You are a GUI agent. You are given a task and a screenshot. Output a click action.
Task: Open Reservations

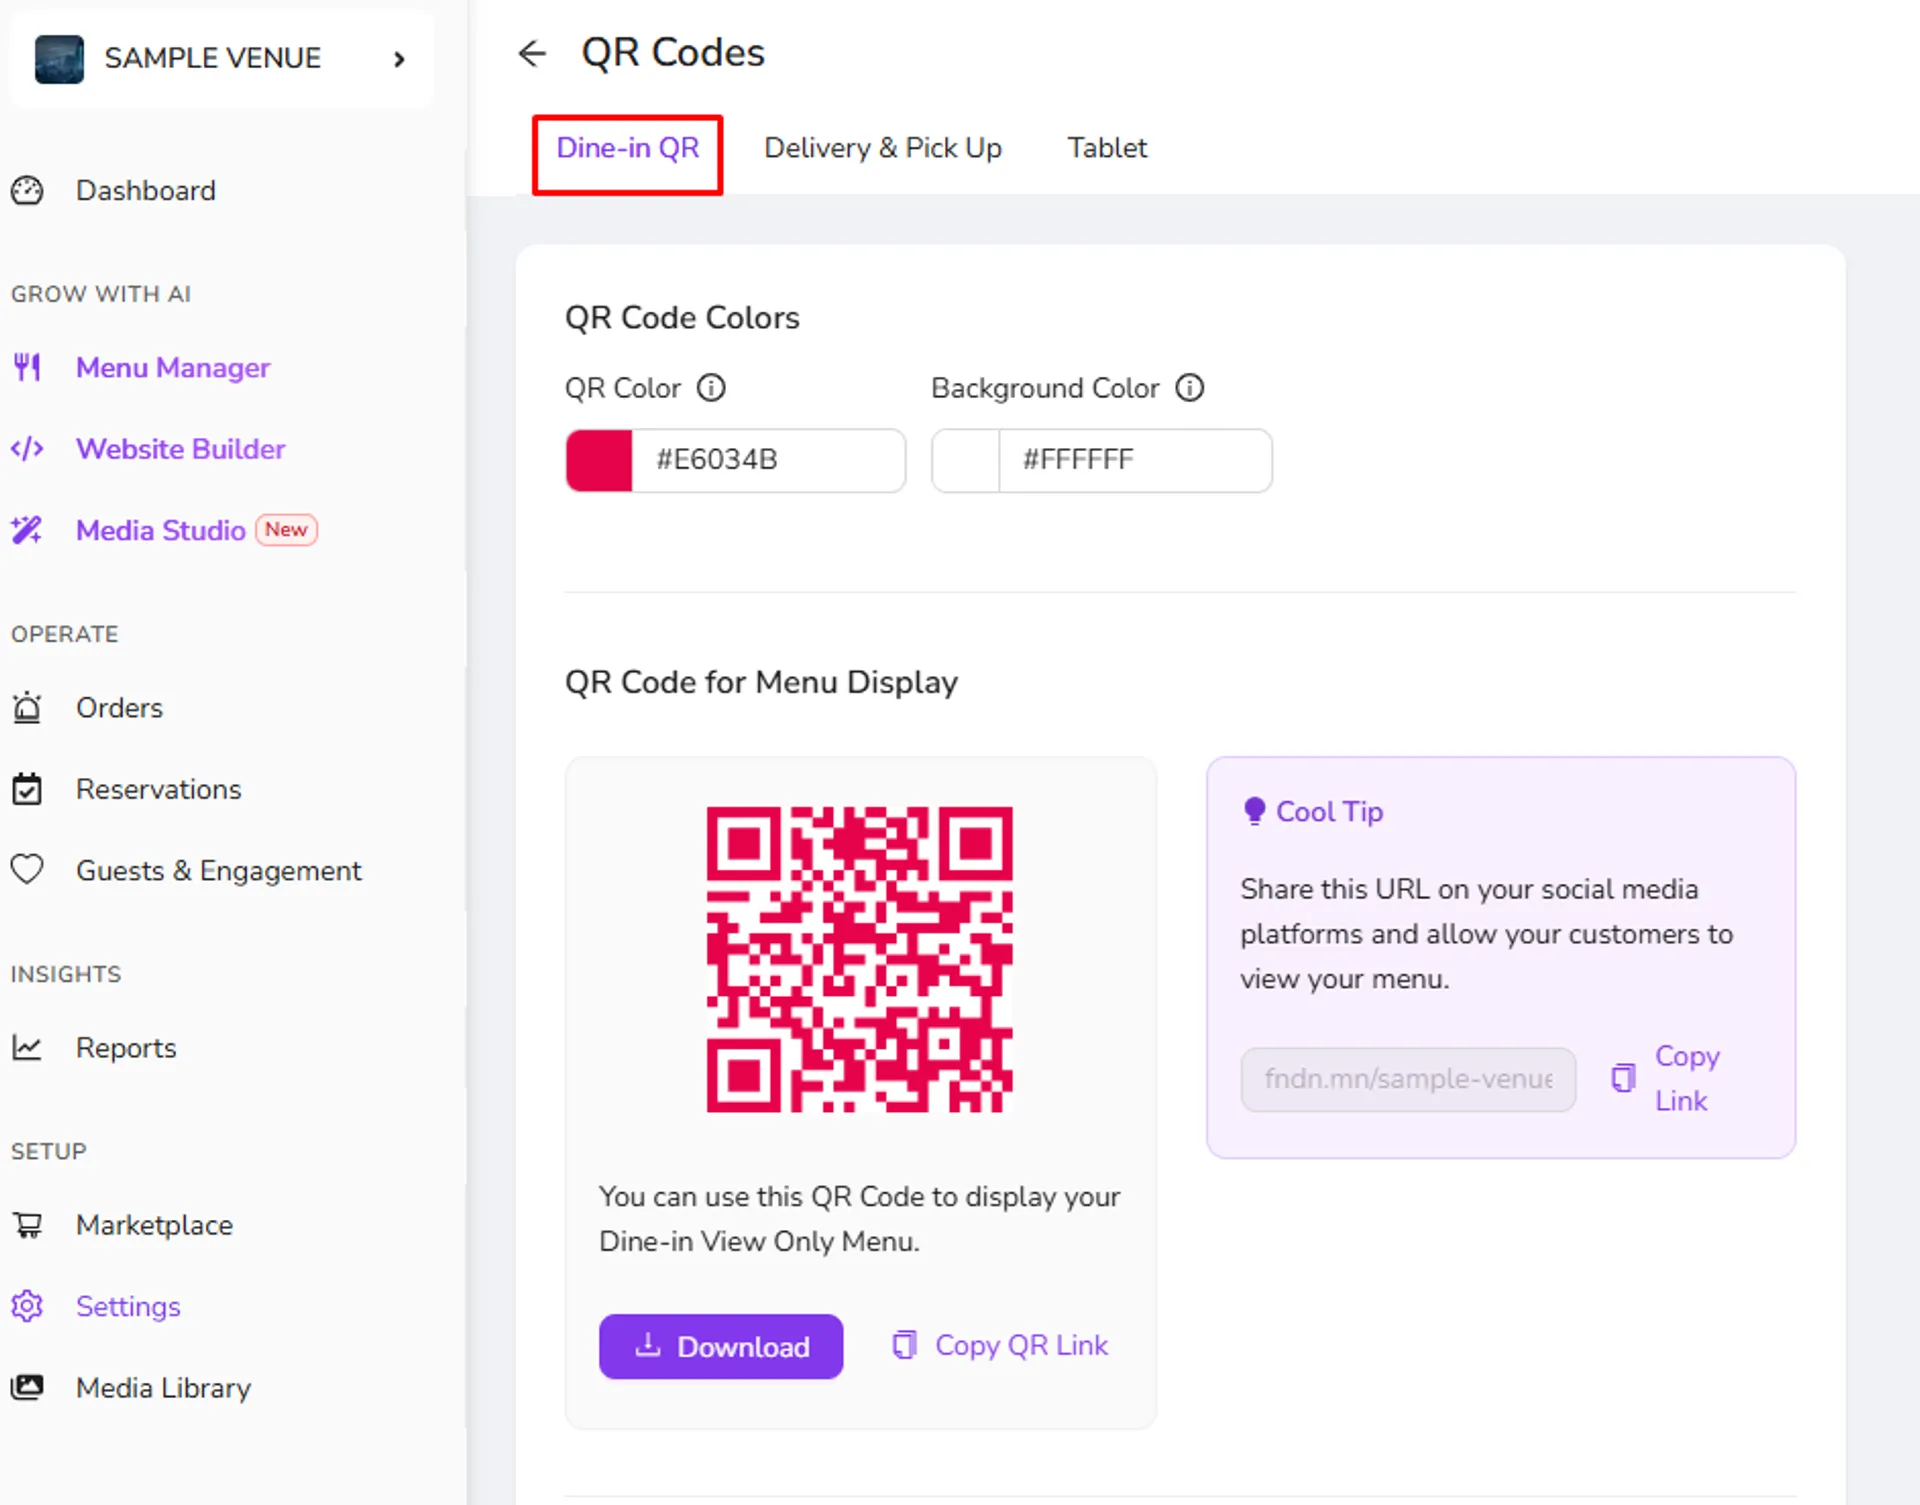tap(159, 789)
